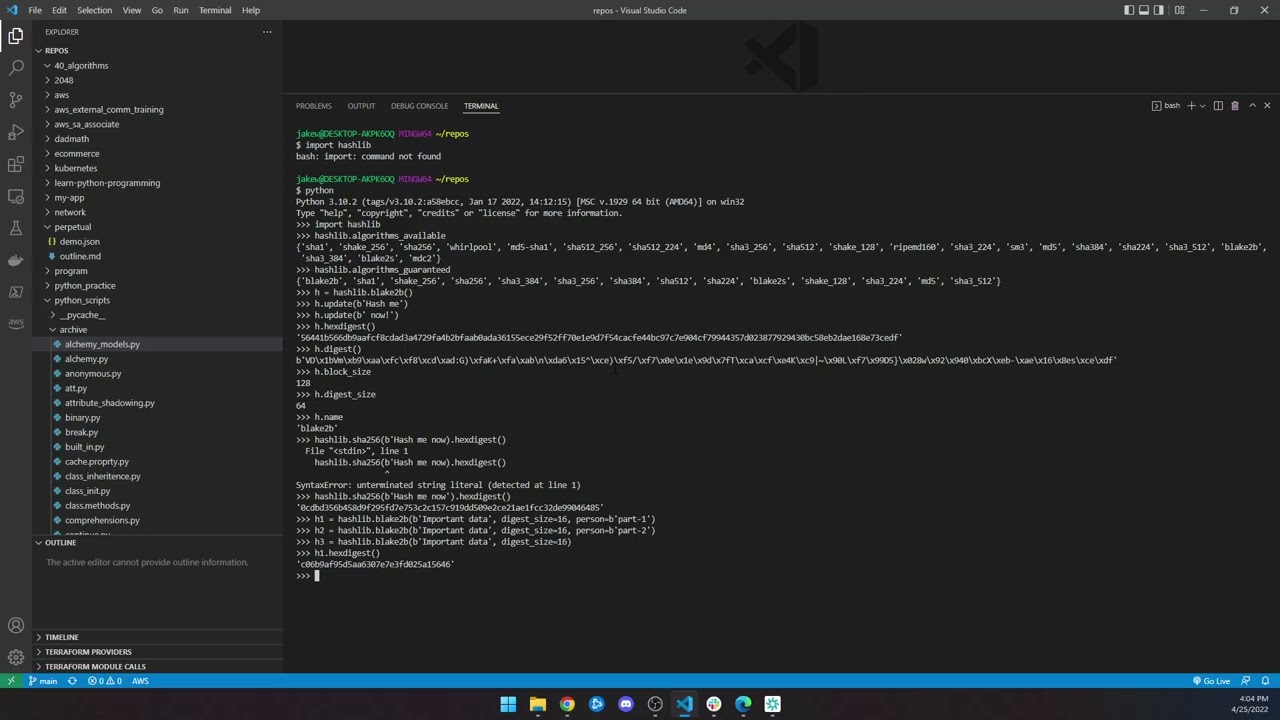Collapse the python_scripts folder

[x=82, y=300]
